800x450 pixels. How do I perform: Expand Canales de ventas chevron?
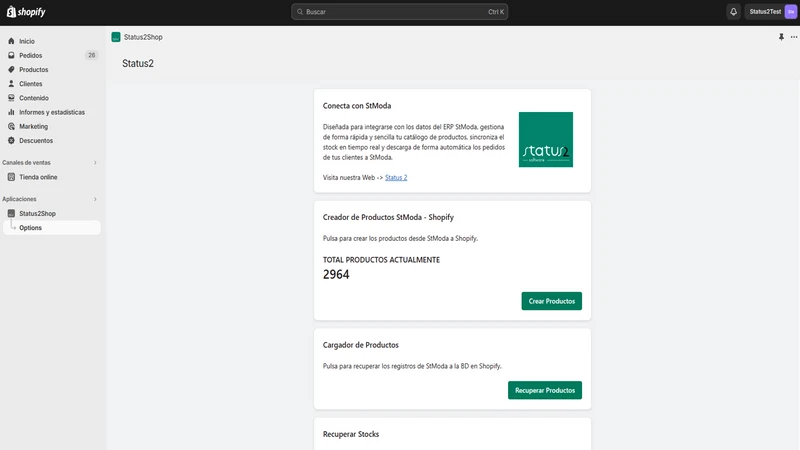(95, 163)
